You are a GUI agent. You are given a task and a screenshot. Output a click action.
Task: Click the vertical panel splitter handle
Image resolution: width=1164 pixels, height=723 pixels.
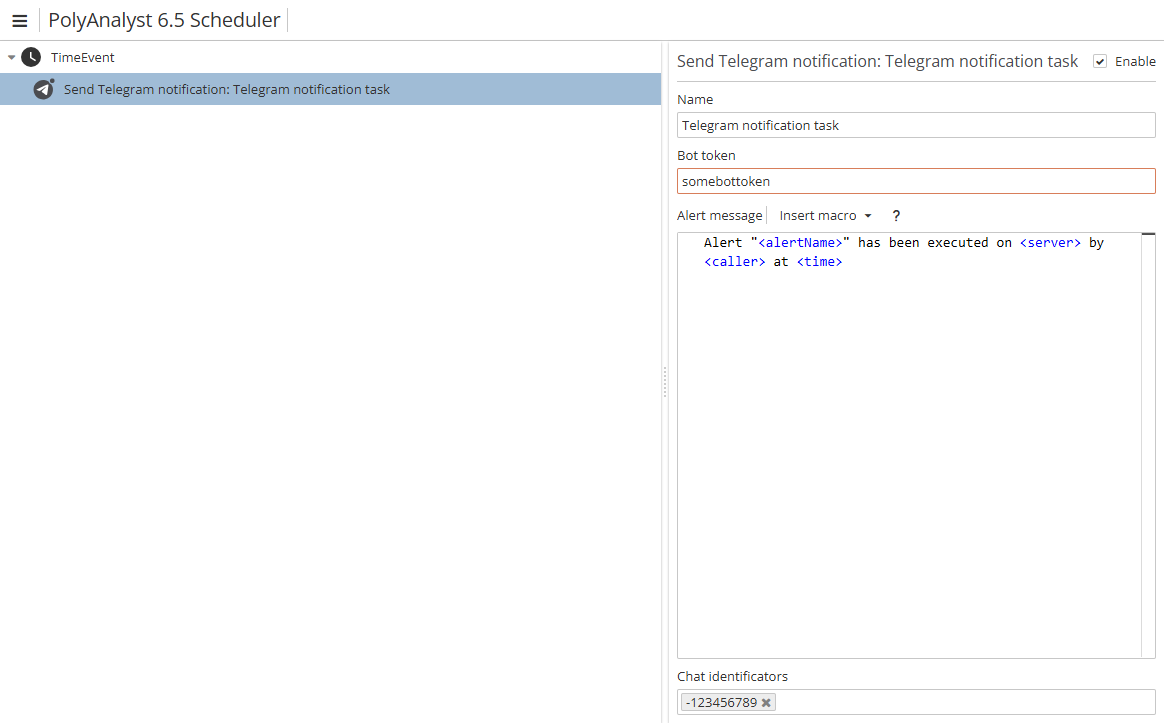coord(664,381)
